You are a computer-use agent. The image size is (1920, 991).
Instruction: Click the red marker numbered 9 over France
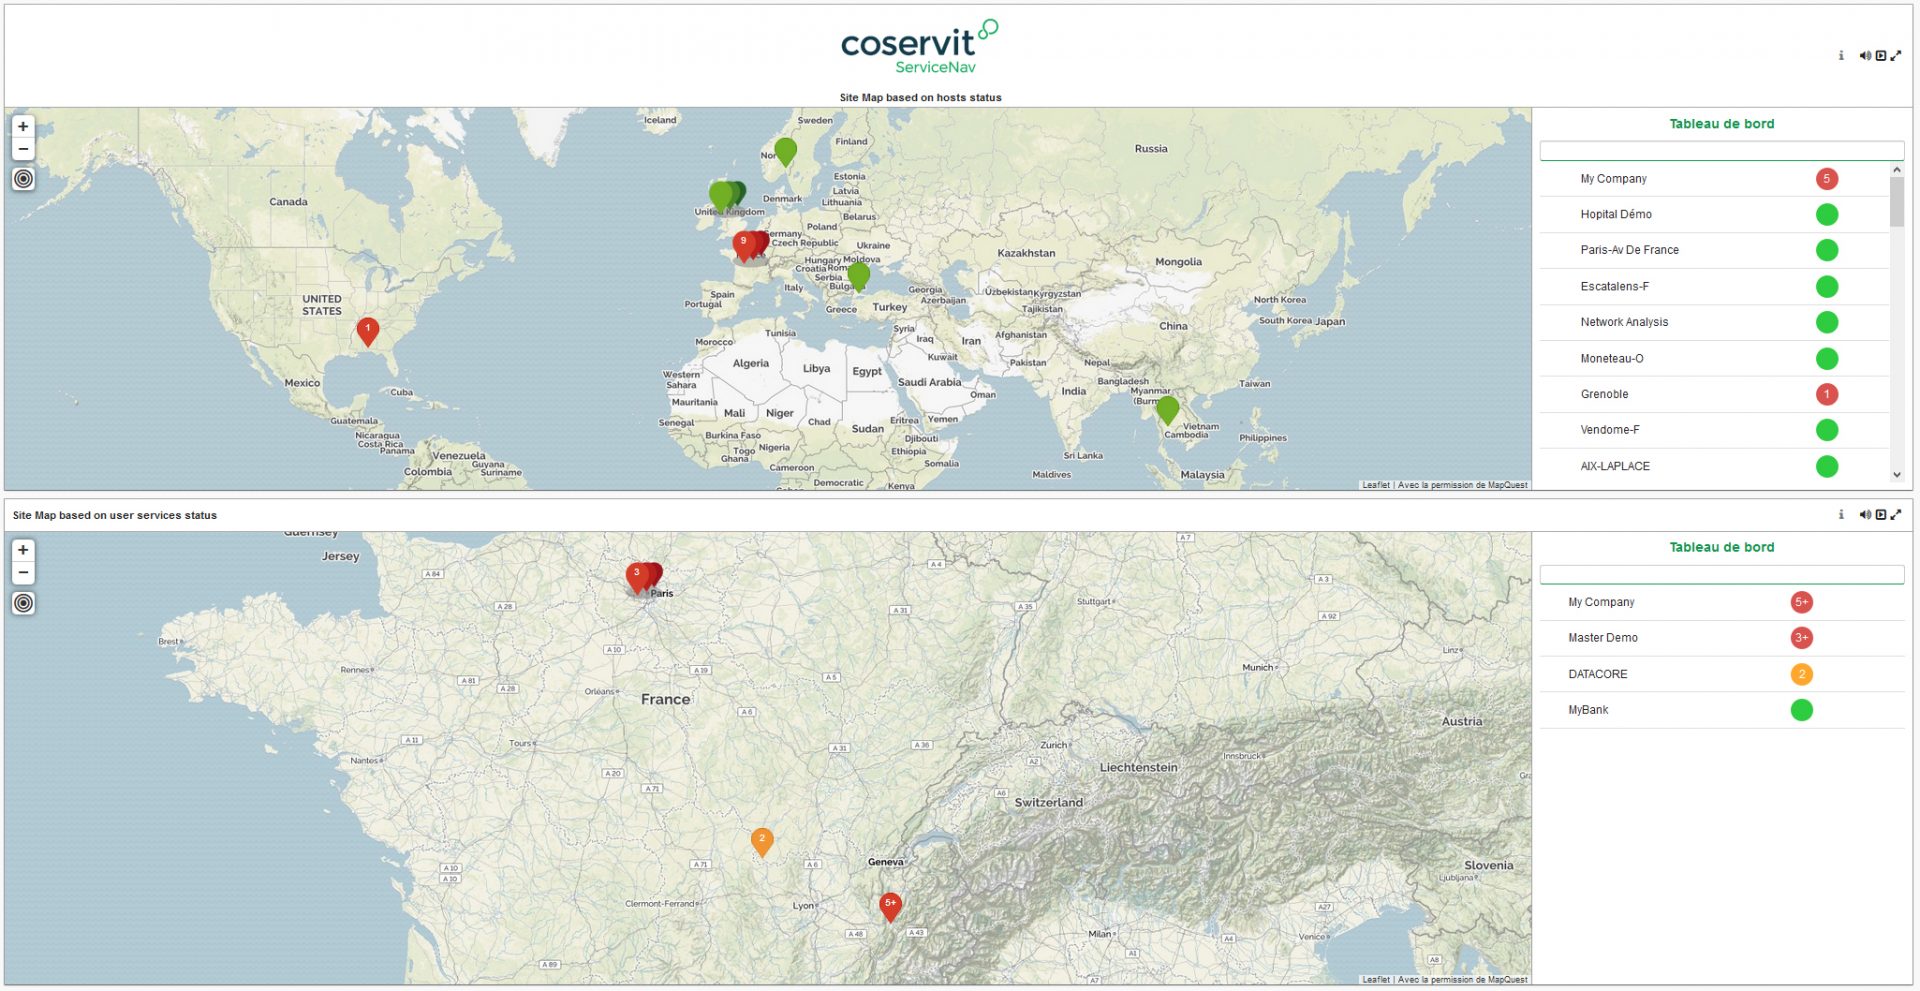click(x=744, y=245)
